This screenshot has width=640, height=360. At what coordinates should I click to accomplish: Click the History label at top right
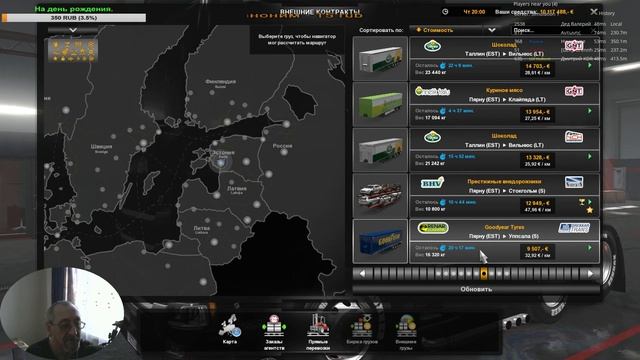(x=607, y=13)
